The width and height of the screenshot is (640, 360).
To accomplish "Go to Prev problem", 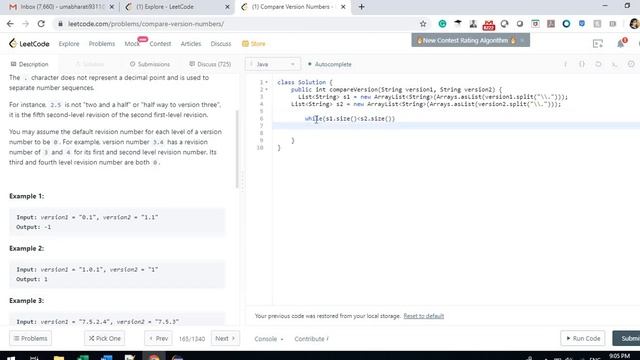I will pyautogui.click(x=158, y=338).
